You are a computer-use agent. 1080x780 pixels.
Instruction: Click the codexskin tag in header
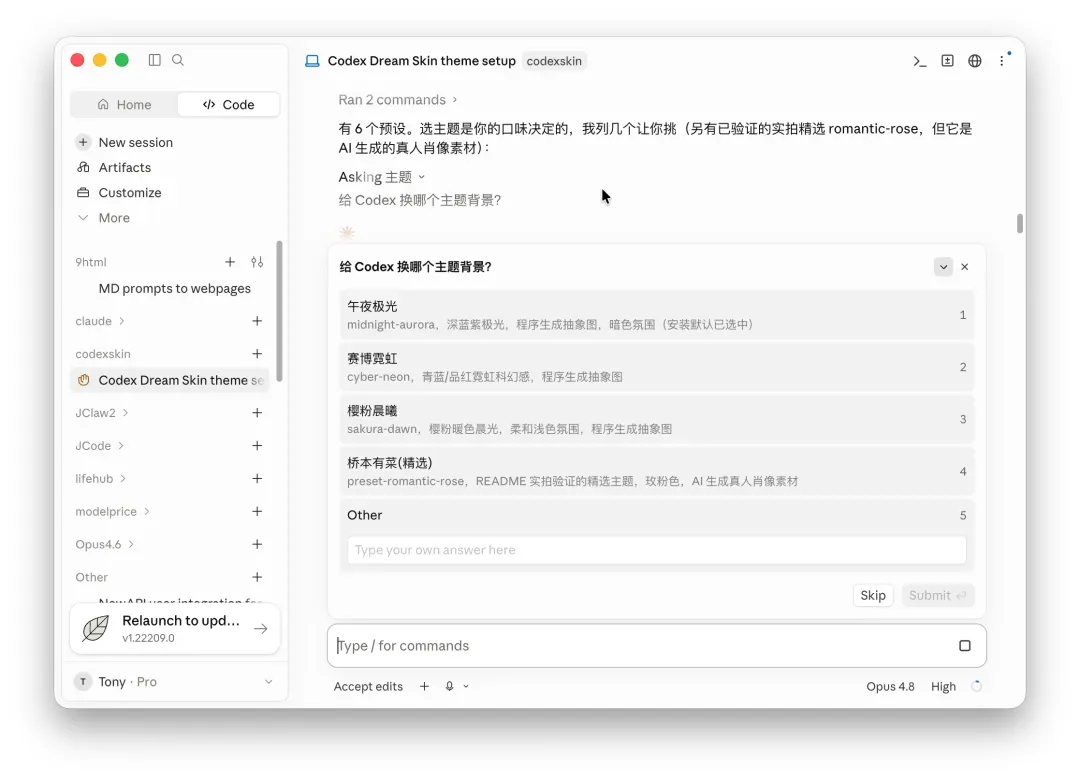pos(554,61)
